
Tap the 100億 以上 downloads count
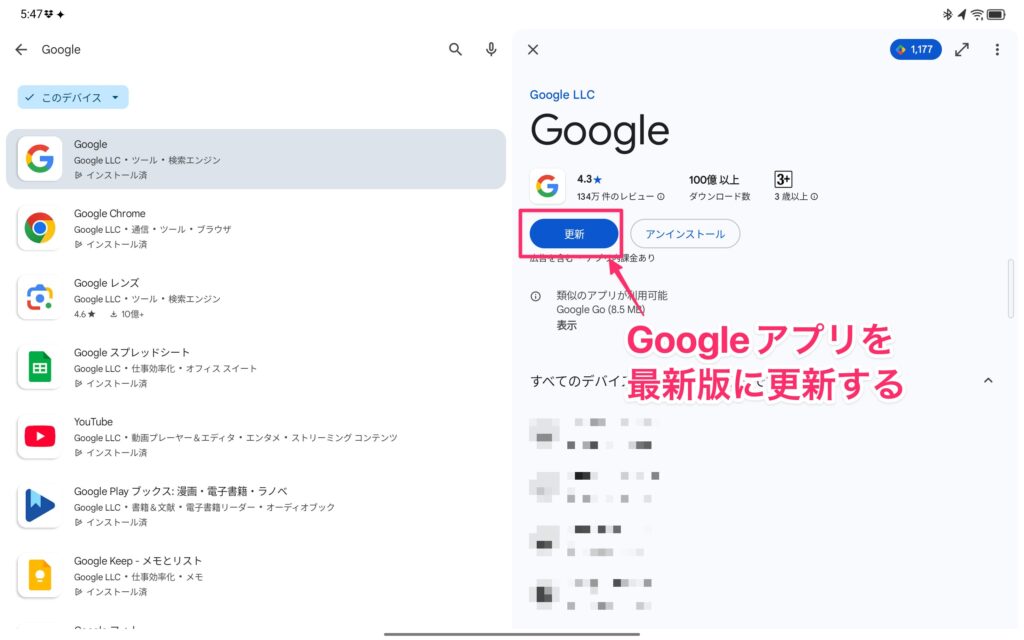coord(714,180)
